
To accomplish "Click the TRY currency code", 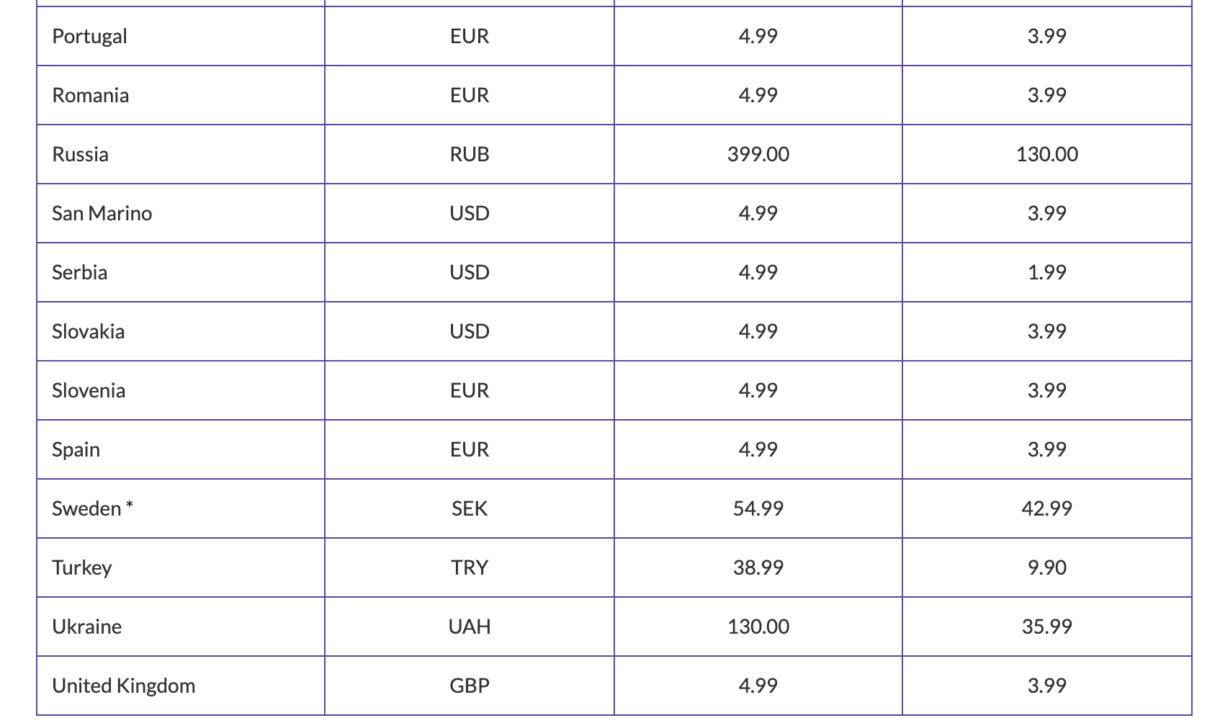I will click(x=469, y=567).
